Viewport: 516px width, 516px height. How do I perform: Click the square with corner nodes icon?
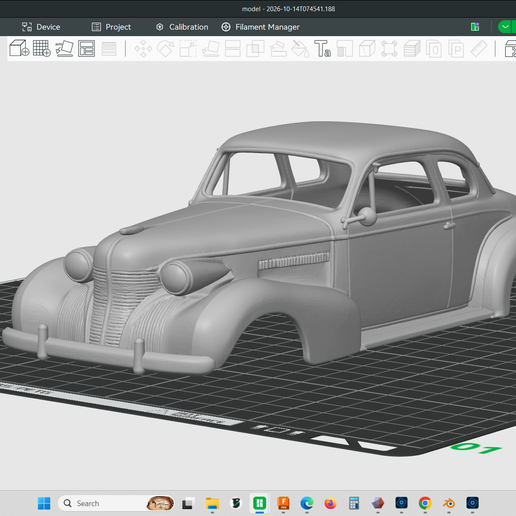[389, 49]
